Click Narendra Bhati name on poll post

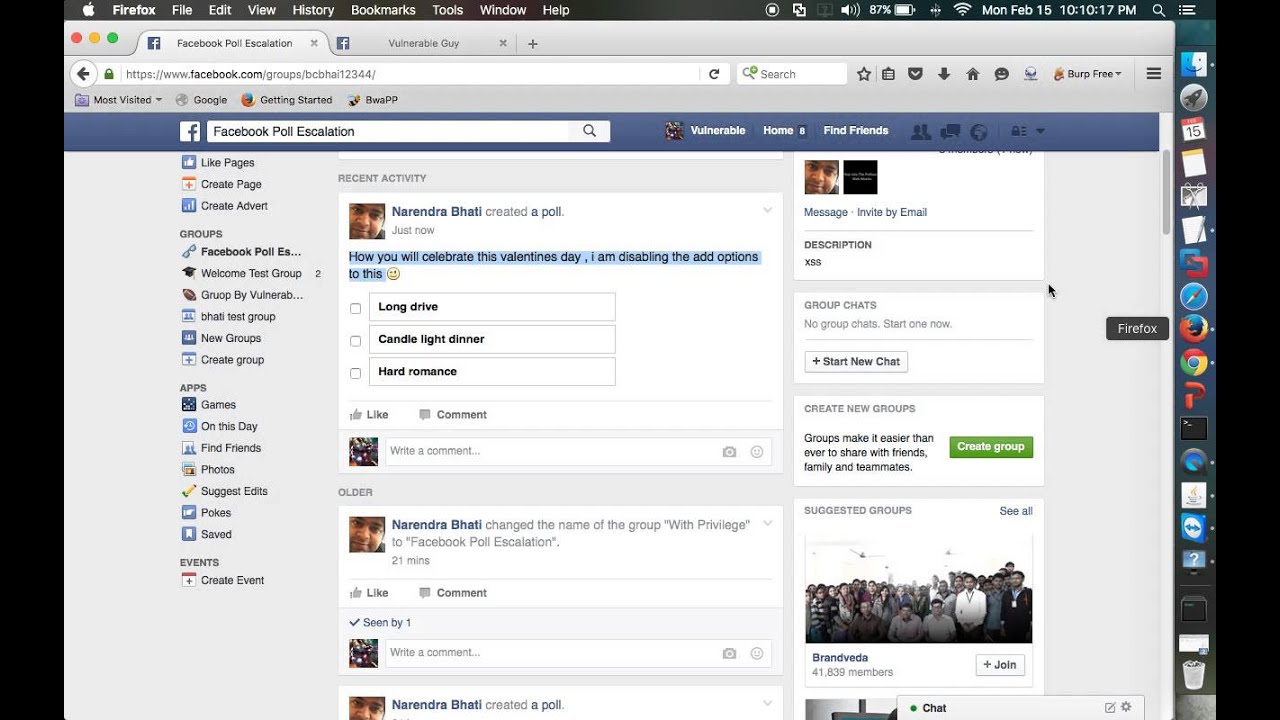click(x=436, y=212)
